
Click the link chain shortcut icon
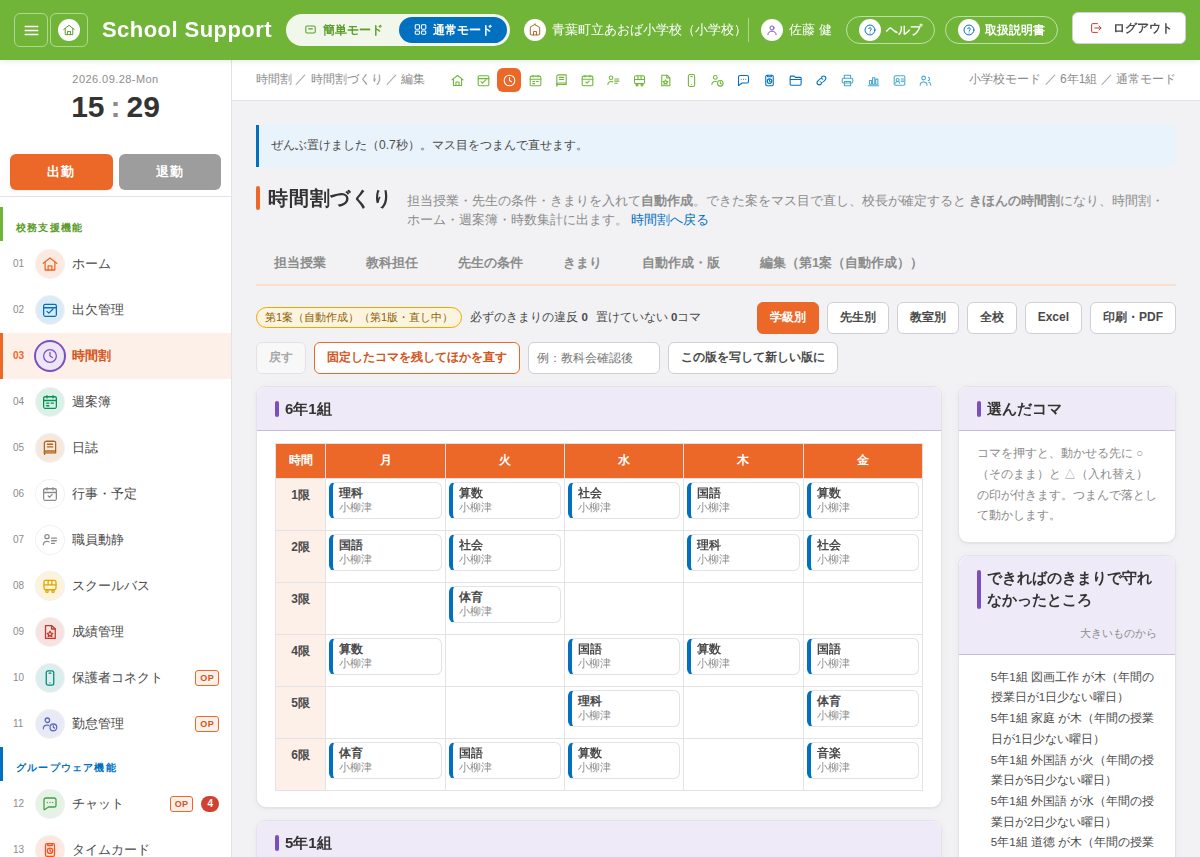821,80
